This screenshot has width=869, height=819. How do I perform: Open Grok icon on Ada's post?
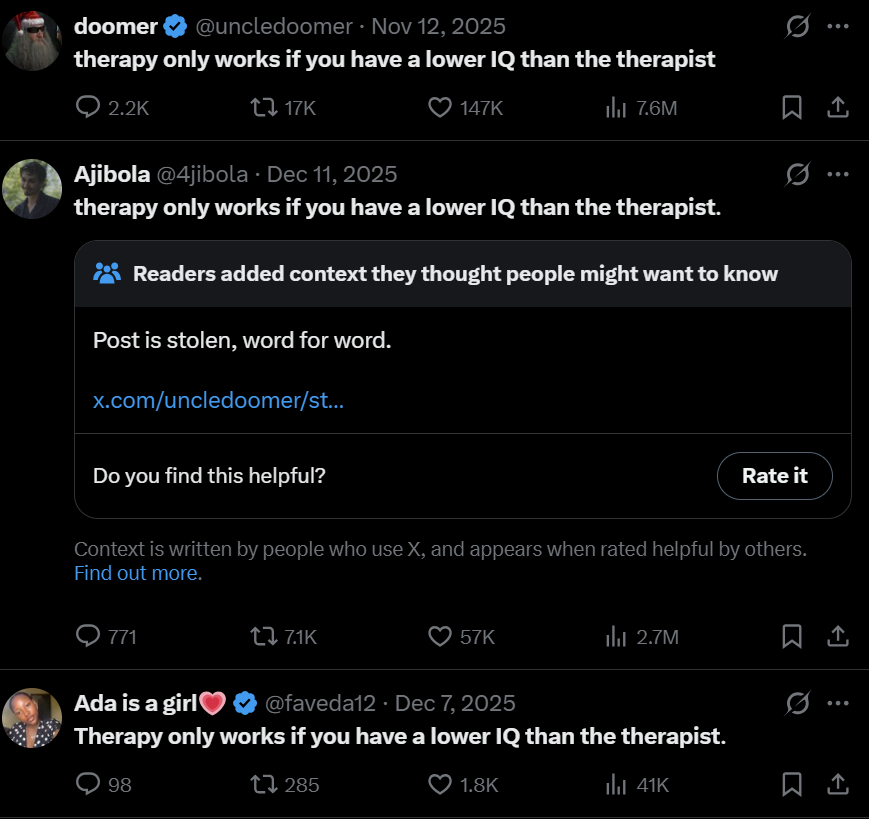797,704
